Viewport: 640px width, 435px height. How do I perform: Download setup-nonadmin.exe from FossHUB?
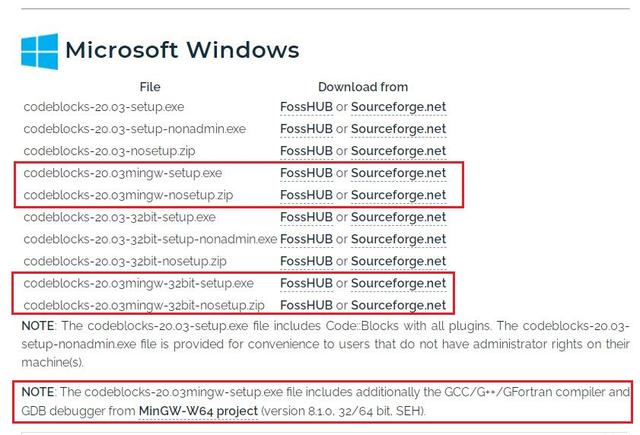coord(307,129)
